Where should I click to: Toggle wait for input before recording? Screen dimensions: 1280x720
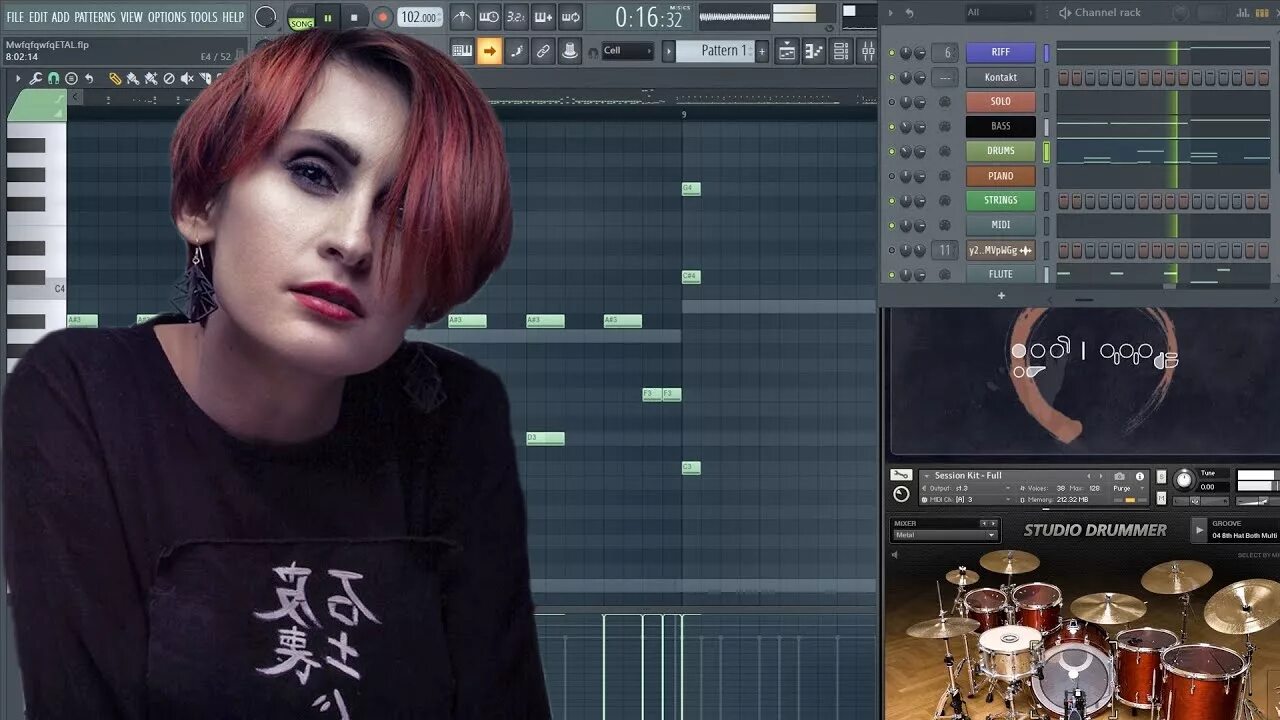pyautogui.click(x=489, y=17)
